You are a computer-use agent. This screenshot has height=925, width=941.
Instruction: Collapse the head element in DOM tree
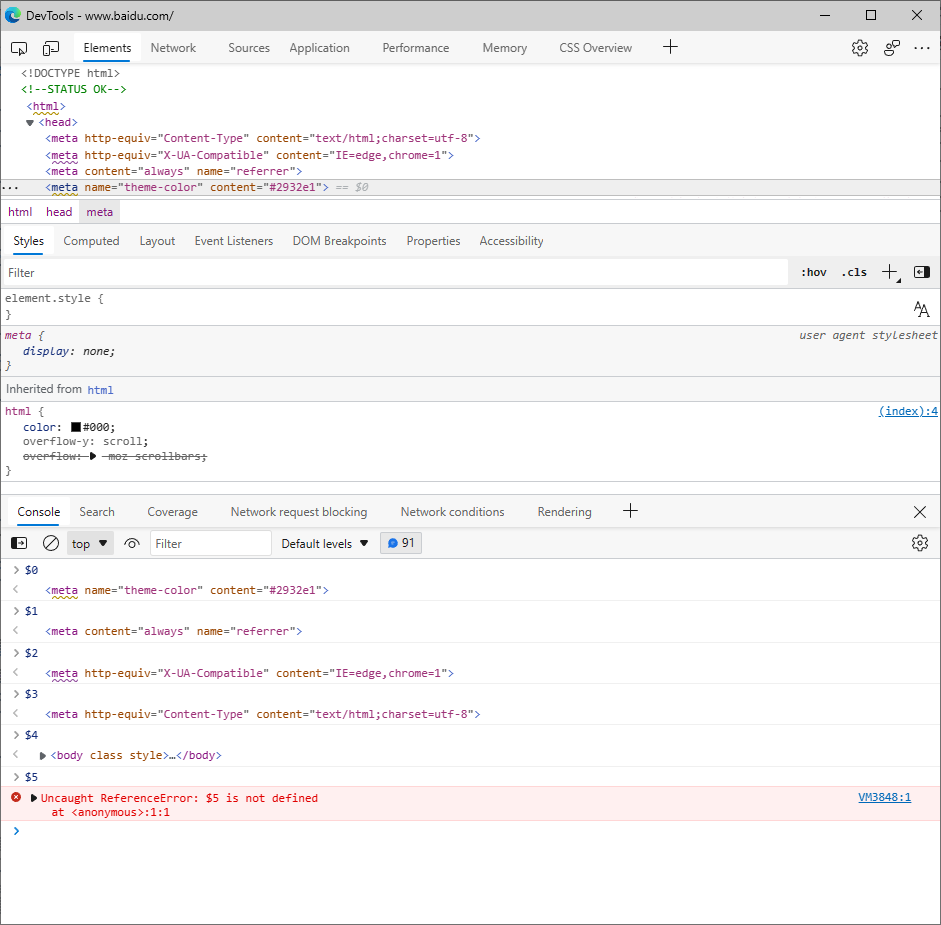tap(30, 122)
